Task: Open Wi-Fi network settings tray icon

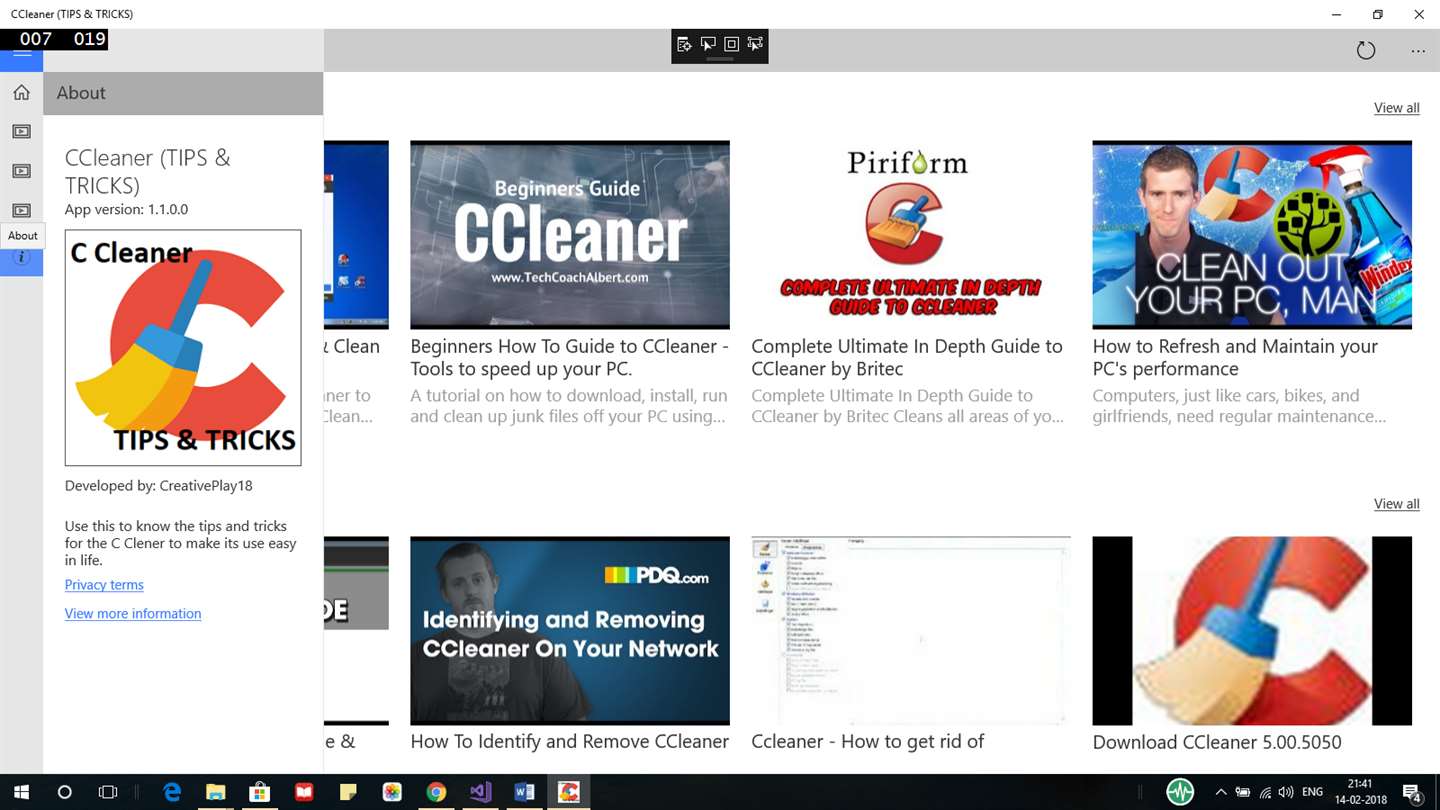Action: [x=1265, y=792]
